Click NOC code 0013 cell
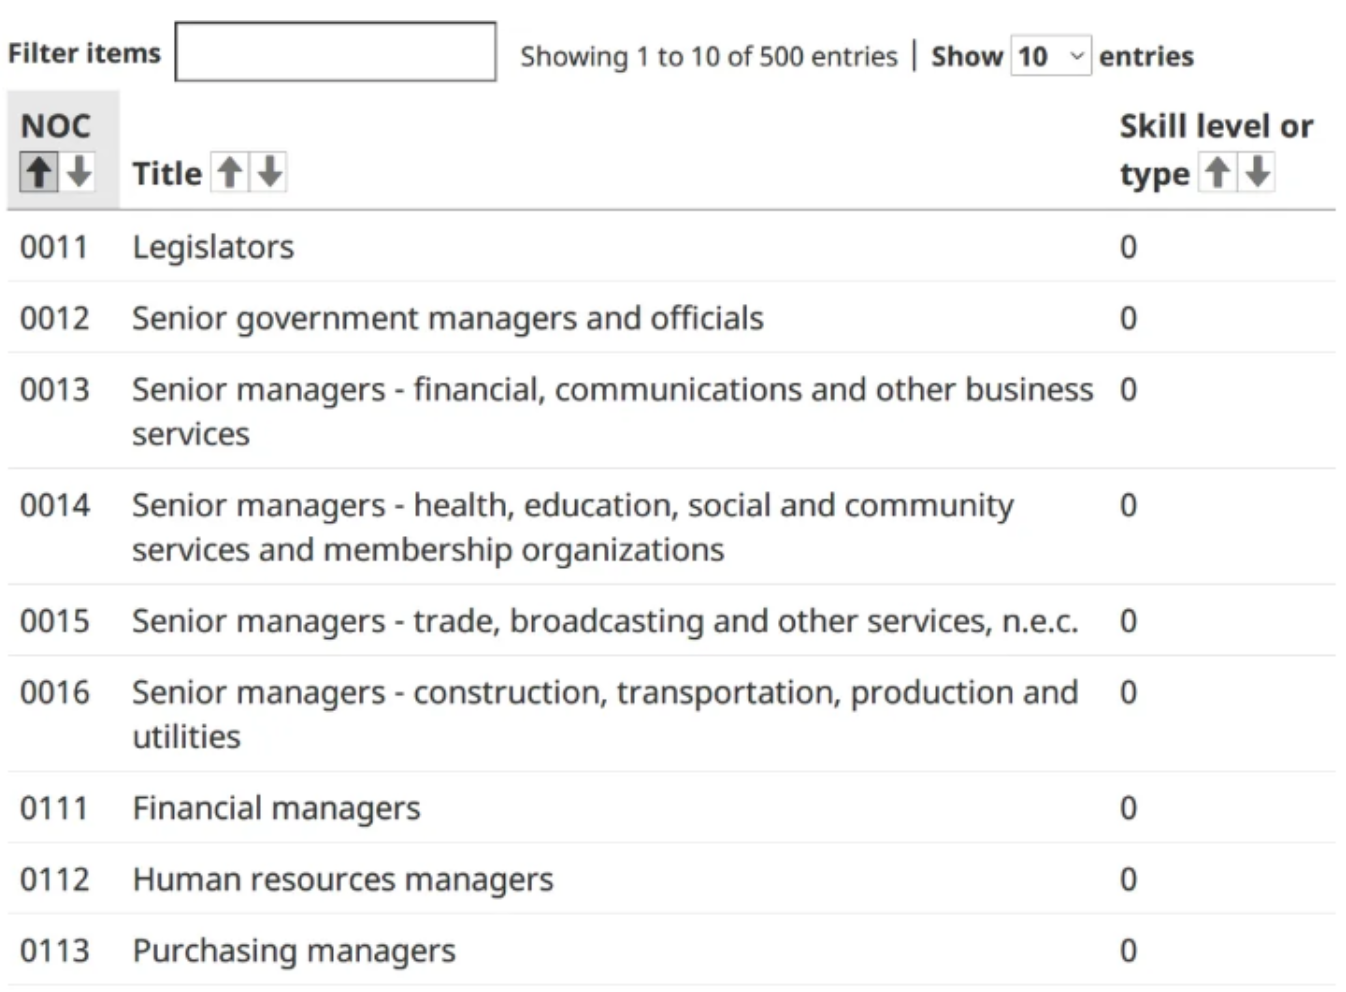This screenshot has width=1346, height=992. (55, 389)
